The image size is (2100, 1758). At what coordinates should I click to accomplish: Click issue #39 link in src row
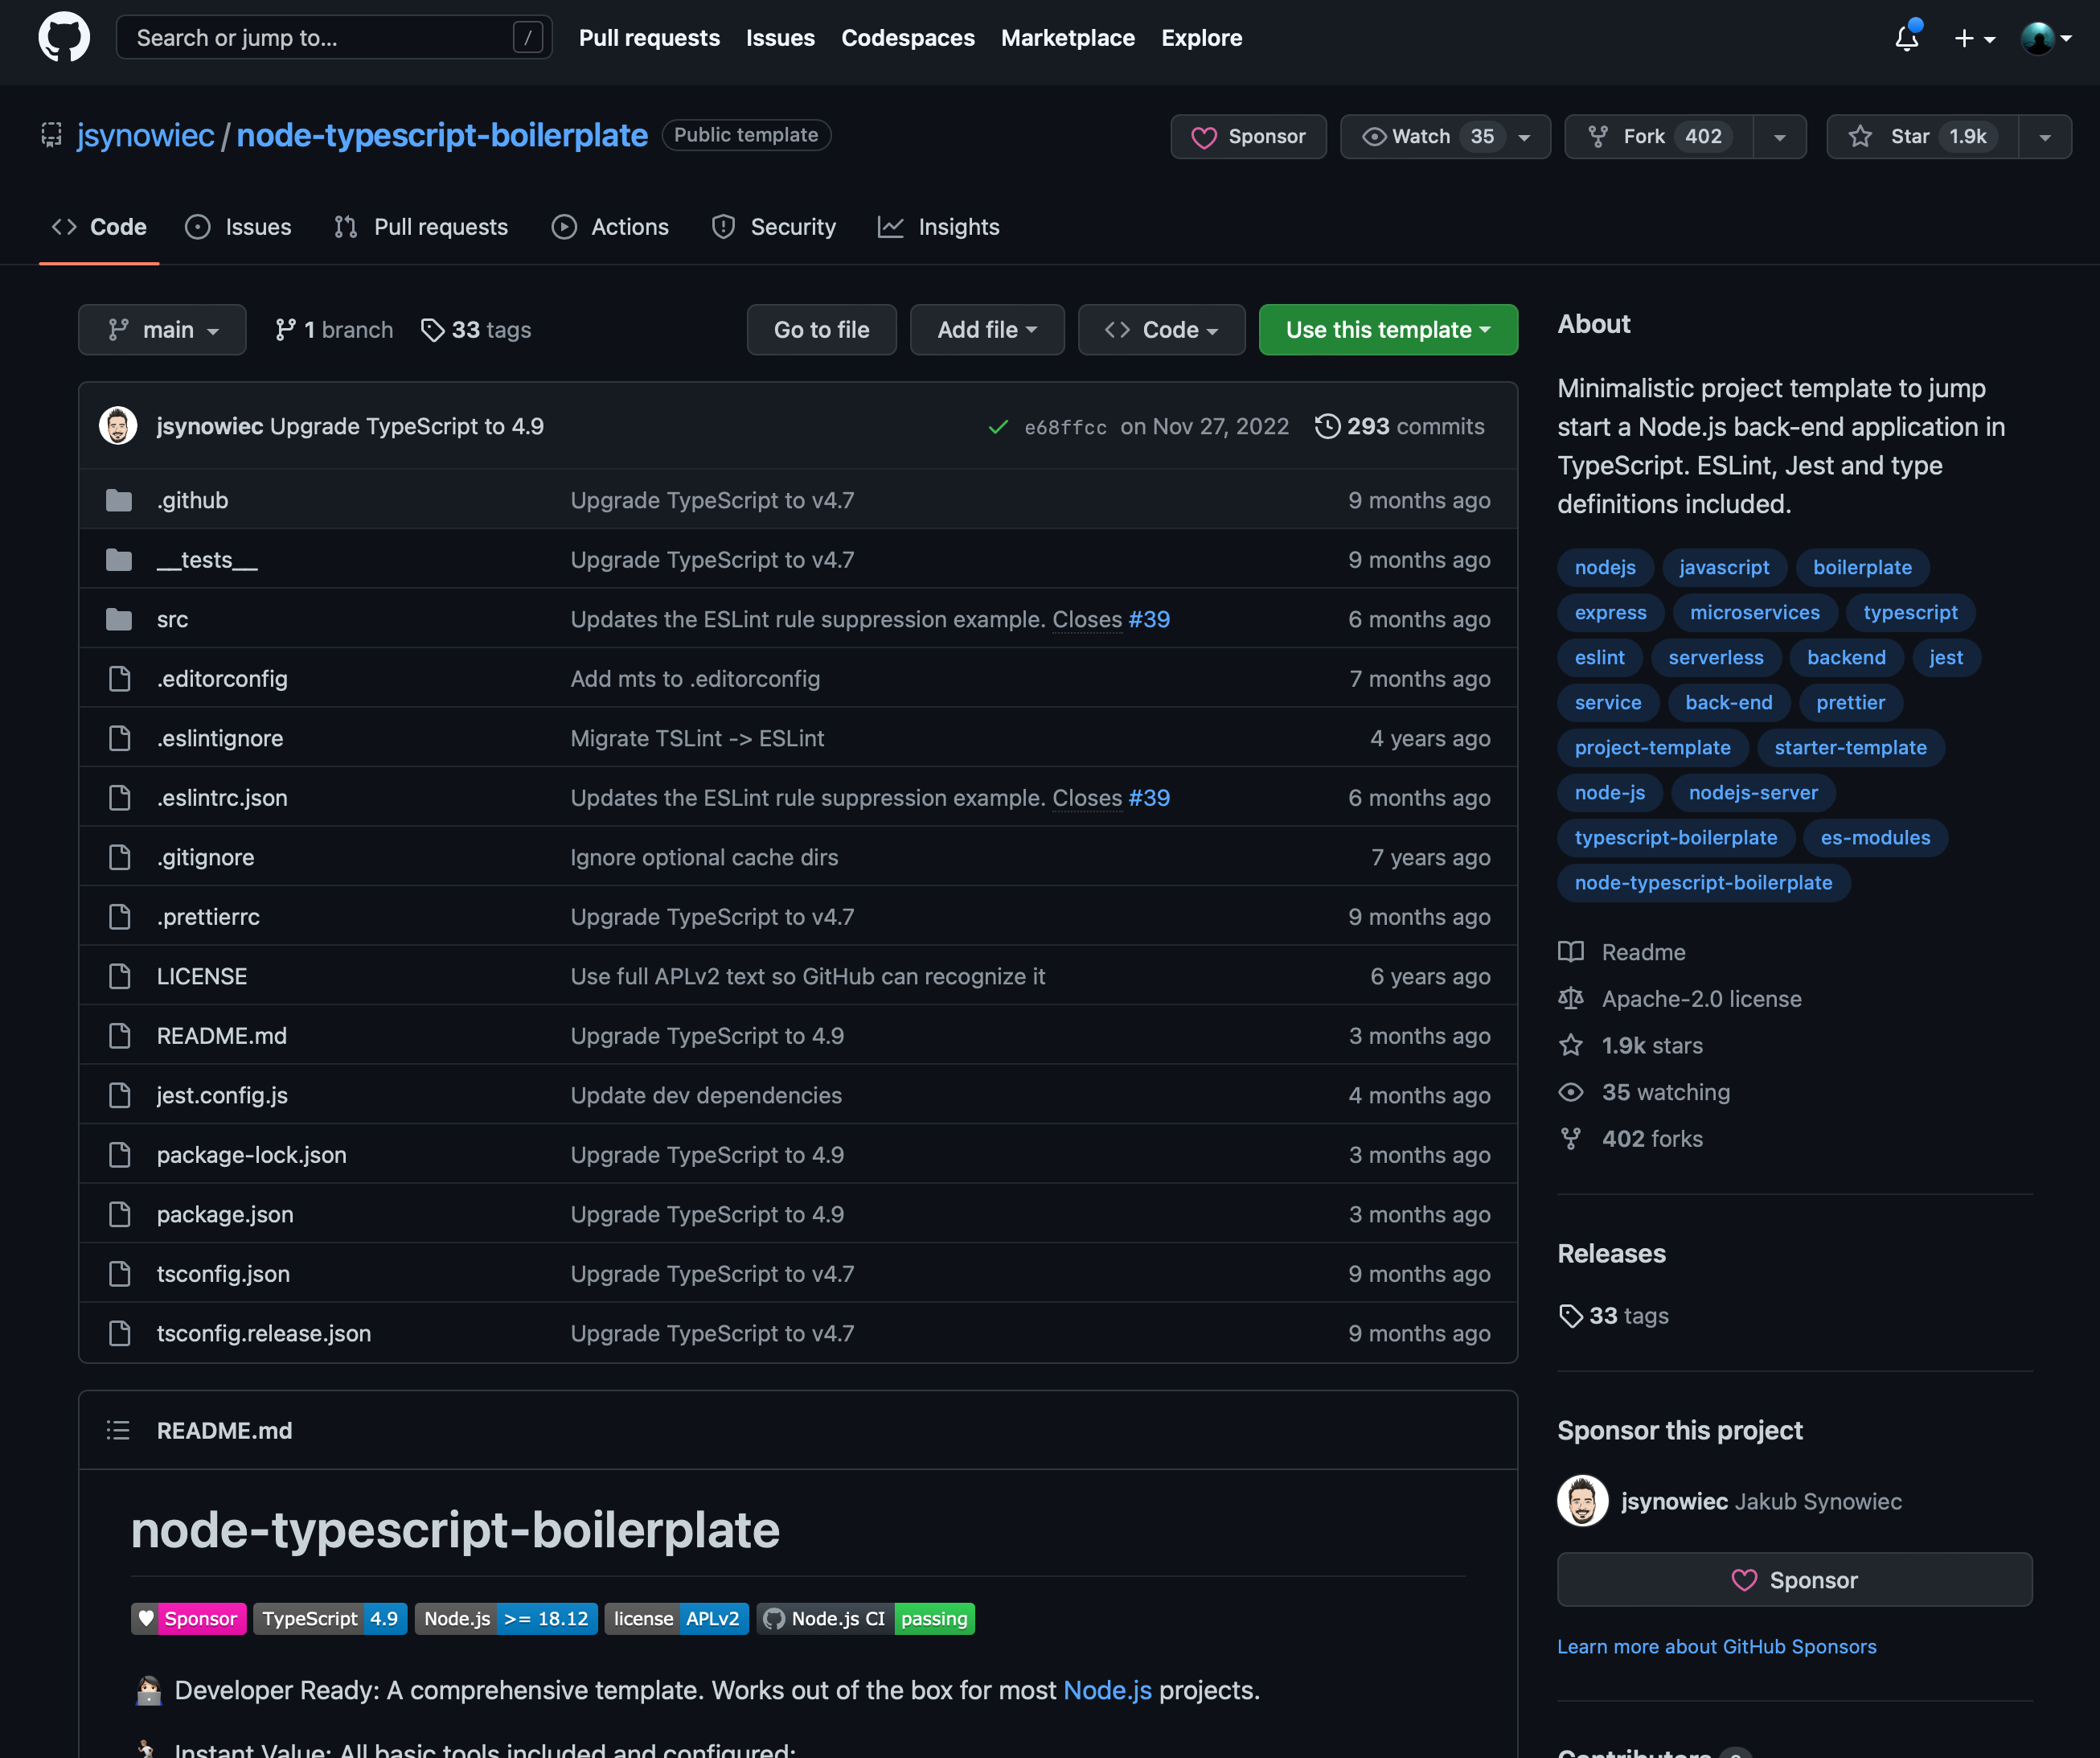pos(1149,619)
